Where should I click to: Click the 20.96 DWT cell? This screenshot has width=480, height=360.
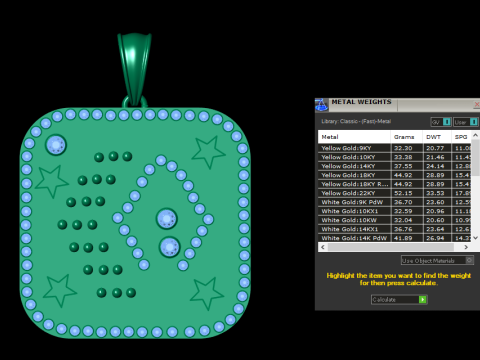pos(437,211)
